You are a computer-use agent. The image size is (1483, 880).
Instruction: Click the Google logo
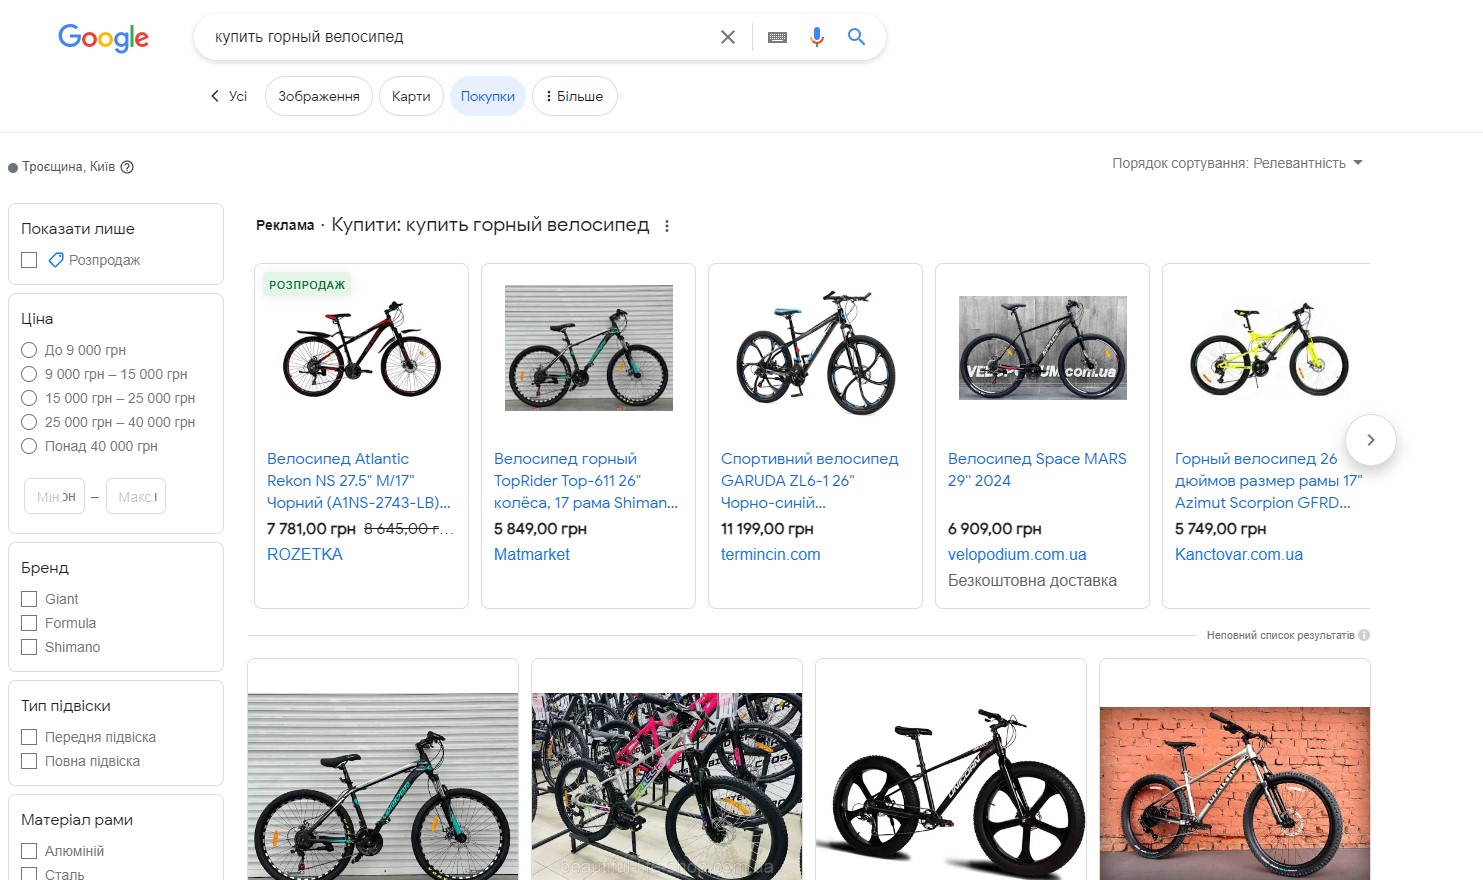pyautogui.click(x=103, y=38)
